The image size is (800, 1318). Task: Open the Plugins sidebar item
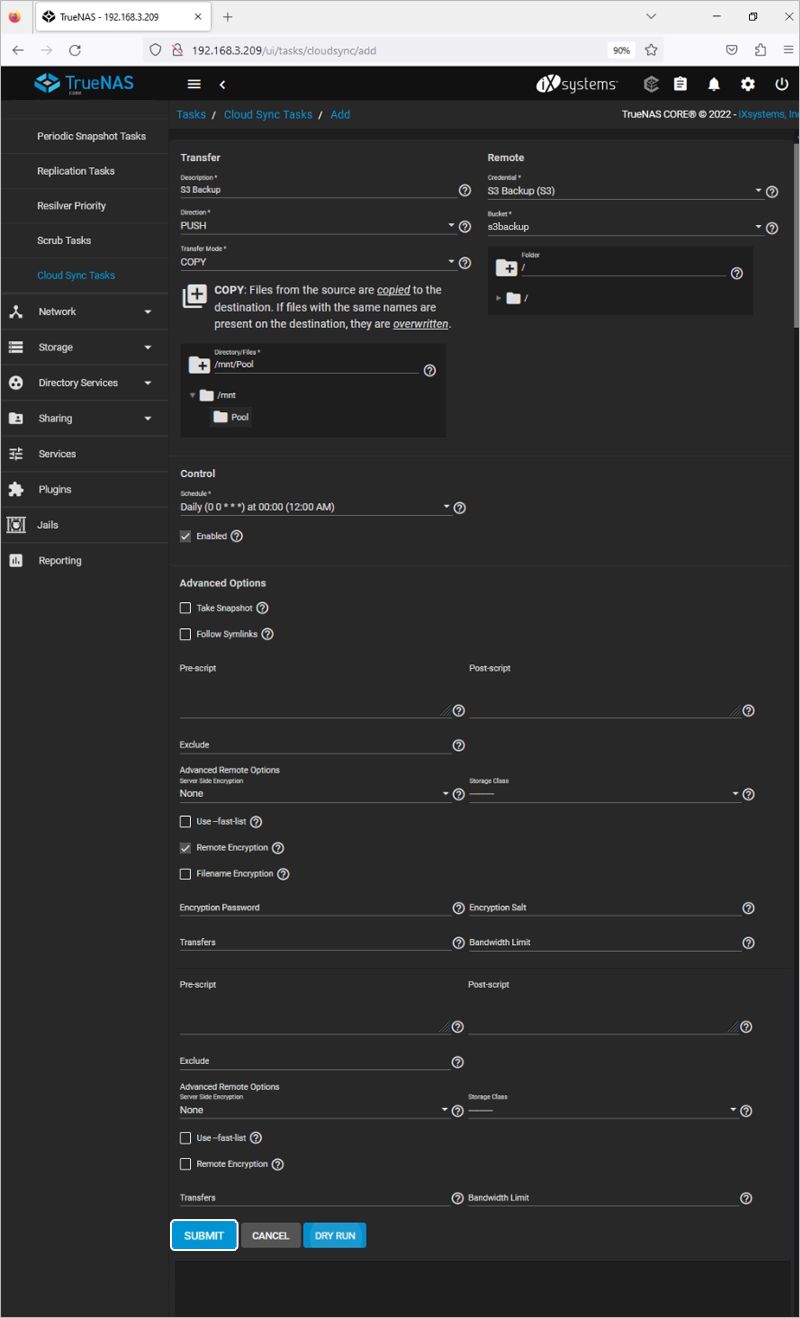point(84,490)
